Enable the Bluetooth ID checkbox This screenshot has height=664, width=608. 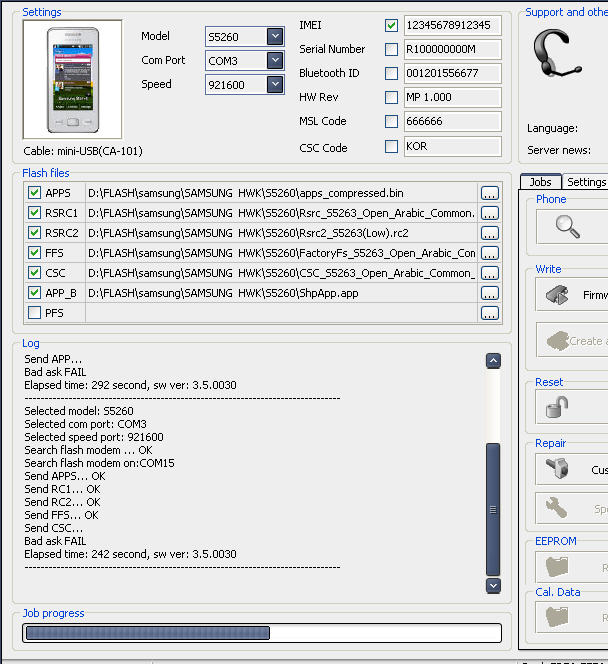pos(391,73)
